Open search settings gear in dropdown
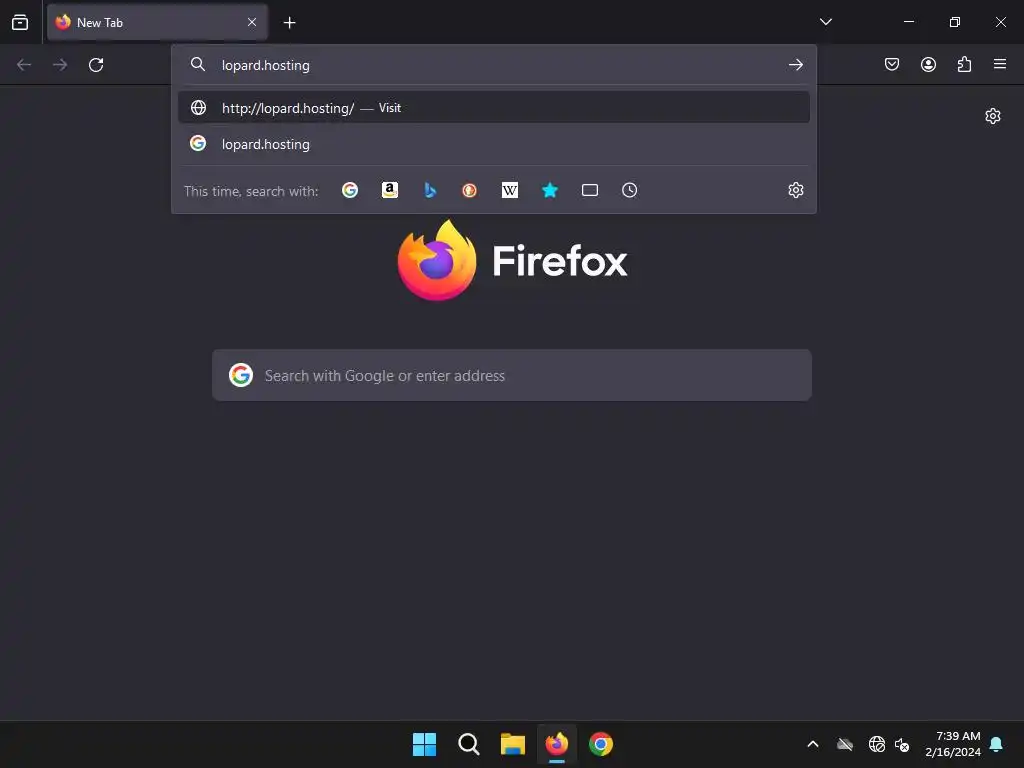 tap(795, 190)
